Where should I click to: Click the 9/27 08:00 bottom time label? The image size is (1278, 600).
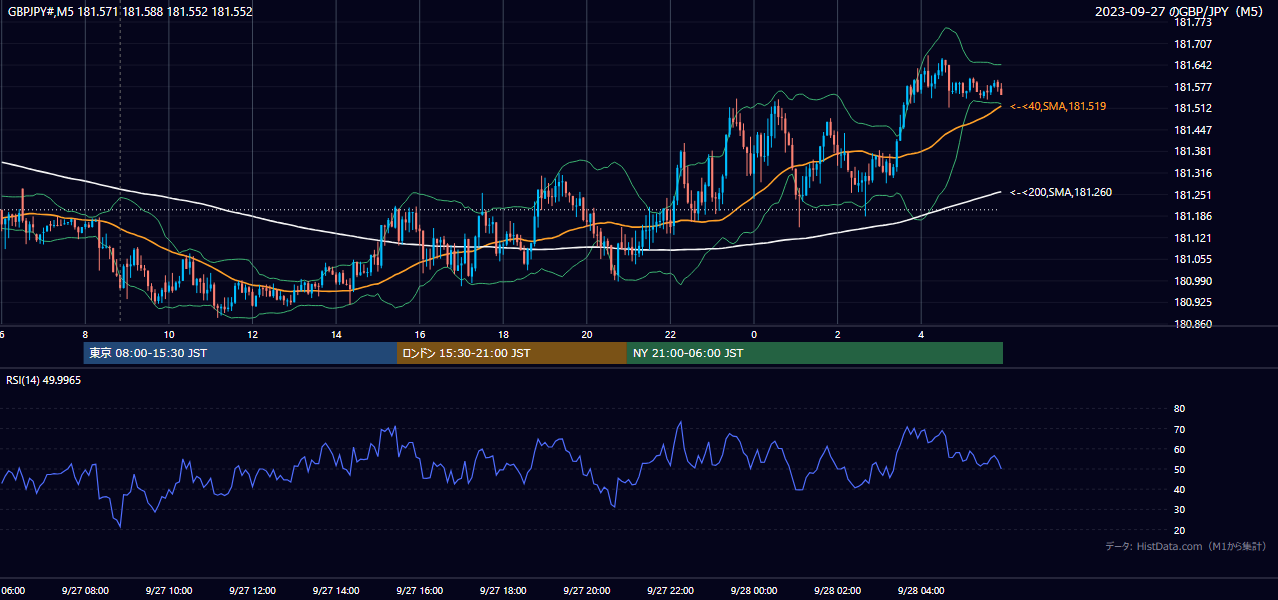85,591
